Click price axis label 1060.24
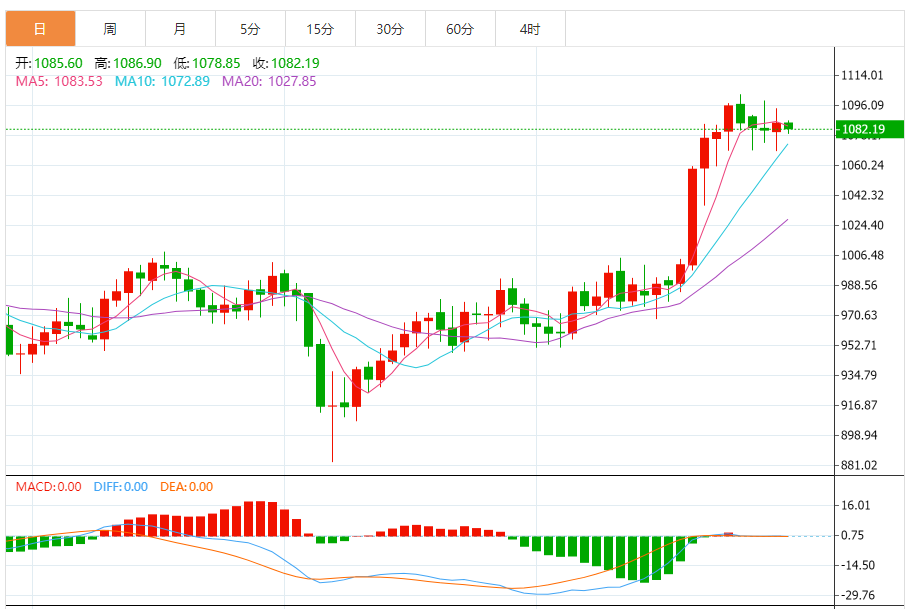Image resolution: width=907 pixels, height=609 pixels. click(862, 165)
